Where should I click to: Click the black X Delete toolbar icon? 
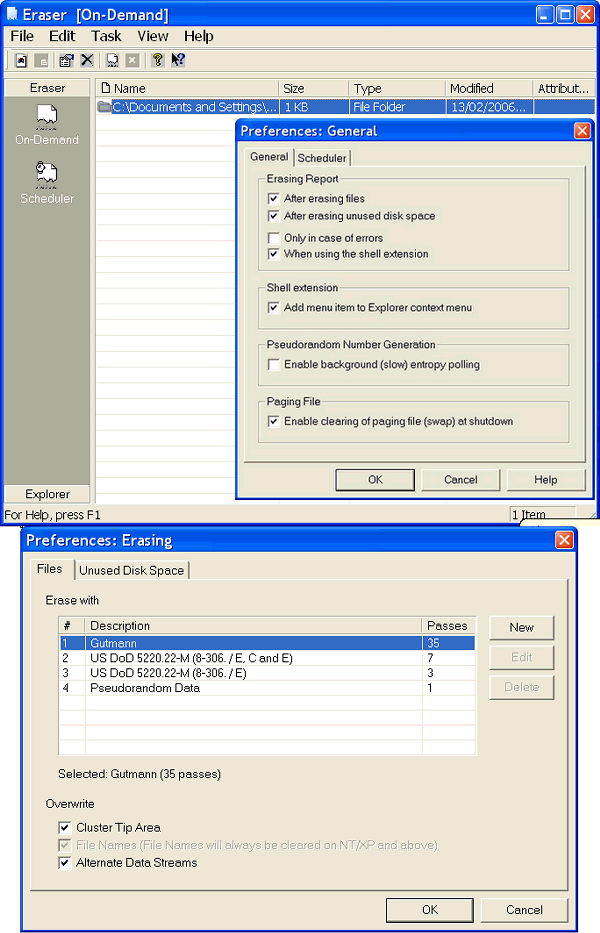tap(87, 60)
